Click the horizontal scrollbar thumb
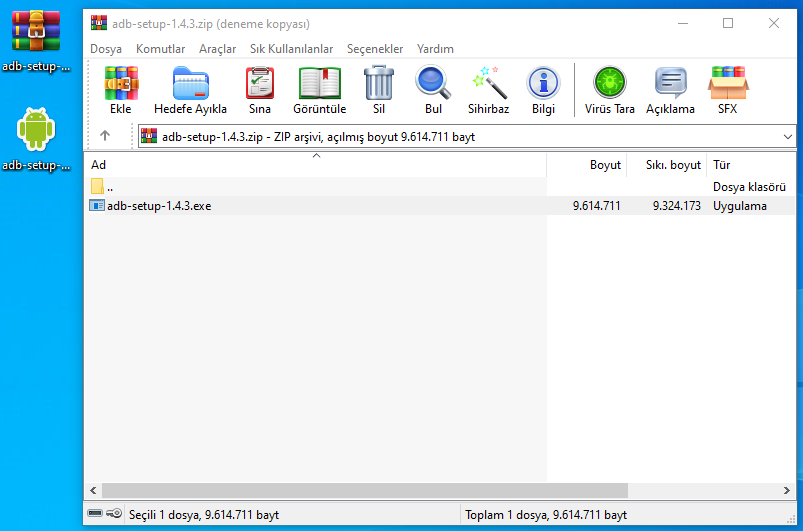The width and height of the screenshot is (803, 531). [365, 490]
